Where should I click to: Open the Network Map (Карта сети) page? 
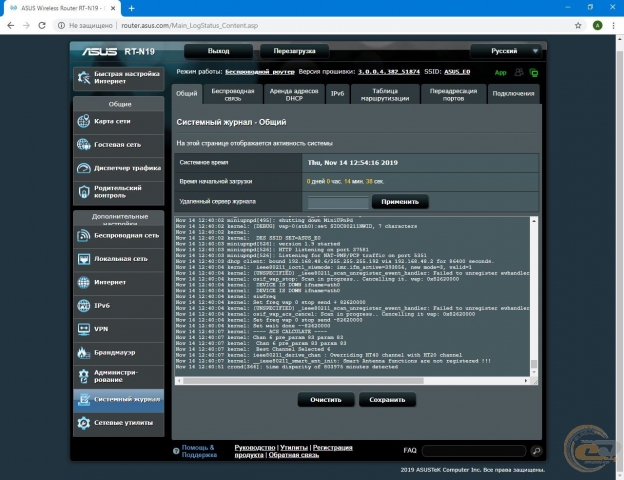point(119,121)
